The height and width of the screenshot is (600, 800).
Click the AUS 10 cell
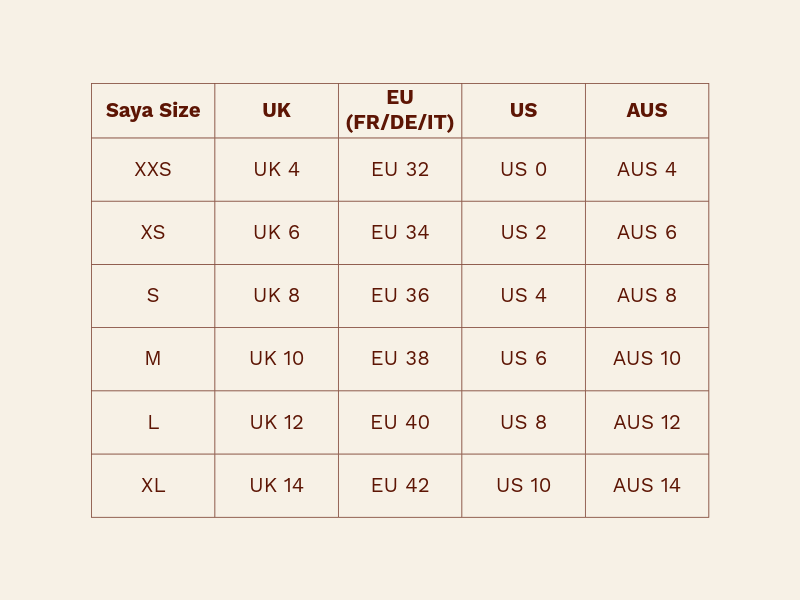point(647,358)
